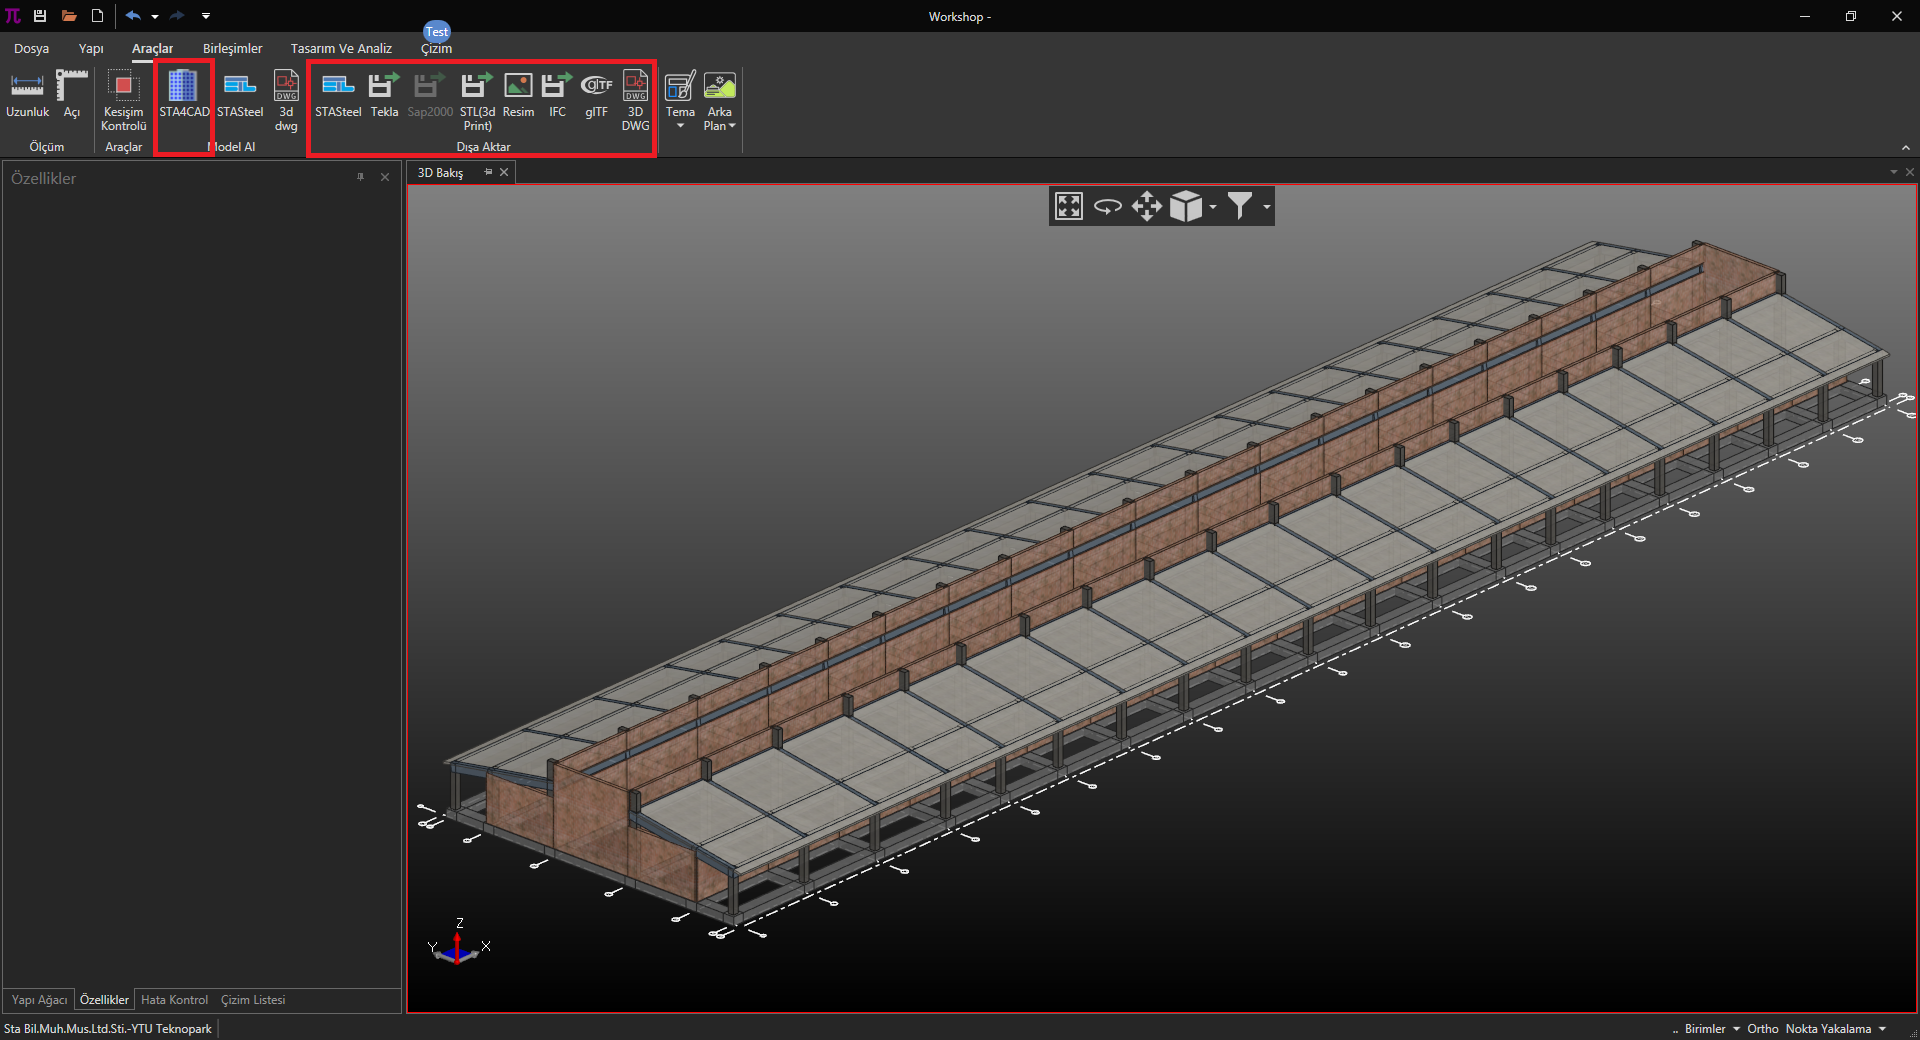Pin the Özellikler panel
Screen dimensions: 1920x1040
[361, 177]
